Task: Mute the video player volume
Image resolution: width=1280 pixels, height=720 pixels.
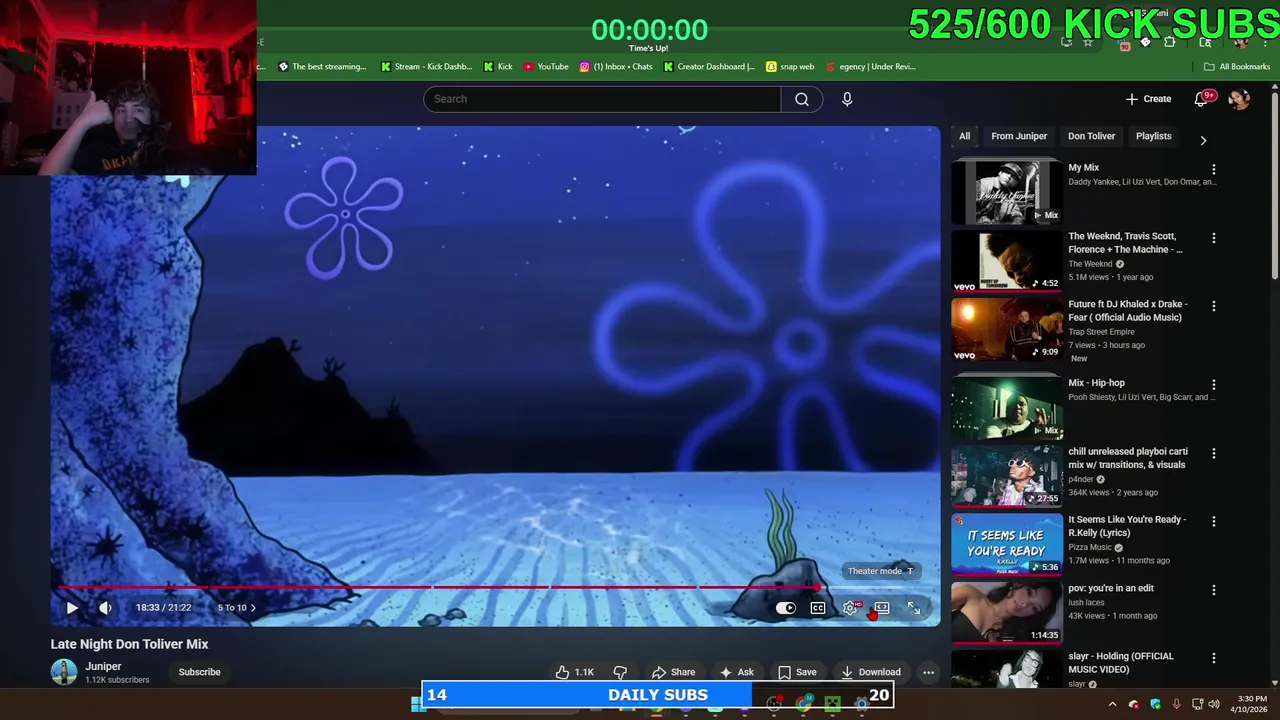Action: point(105,607)
